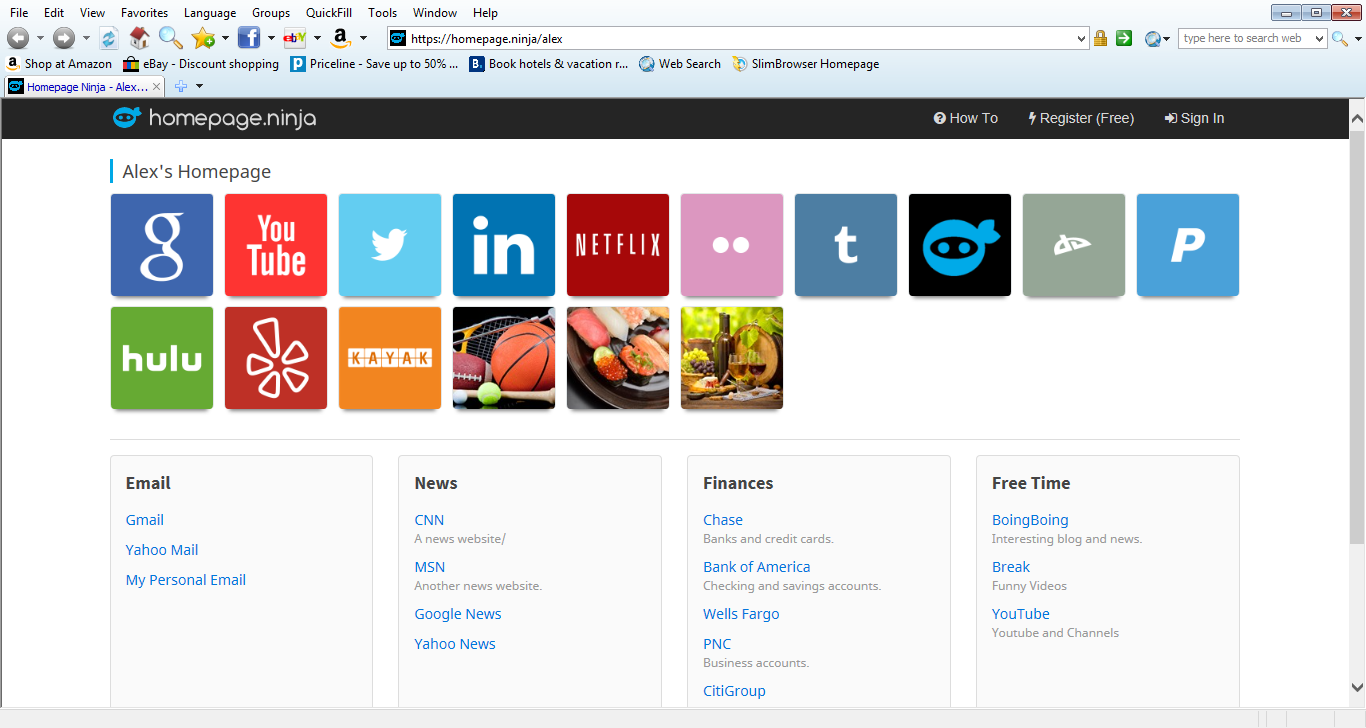Open the Tools menu
This screenshot has height=728, width=1366.
[x=382, y=12]
